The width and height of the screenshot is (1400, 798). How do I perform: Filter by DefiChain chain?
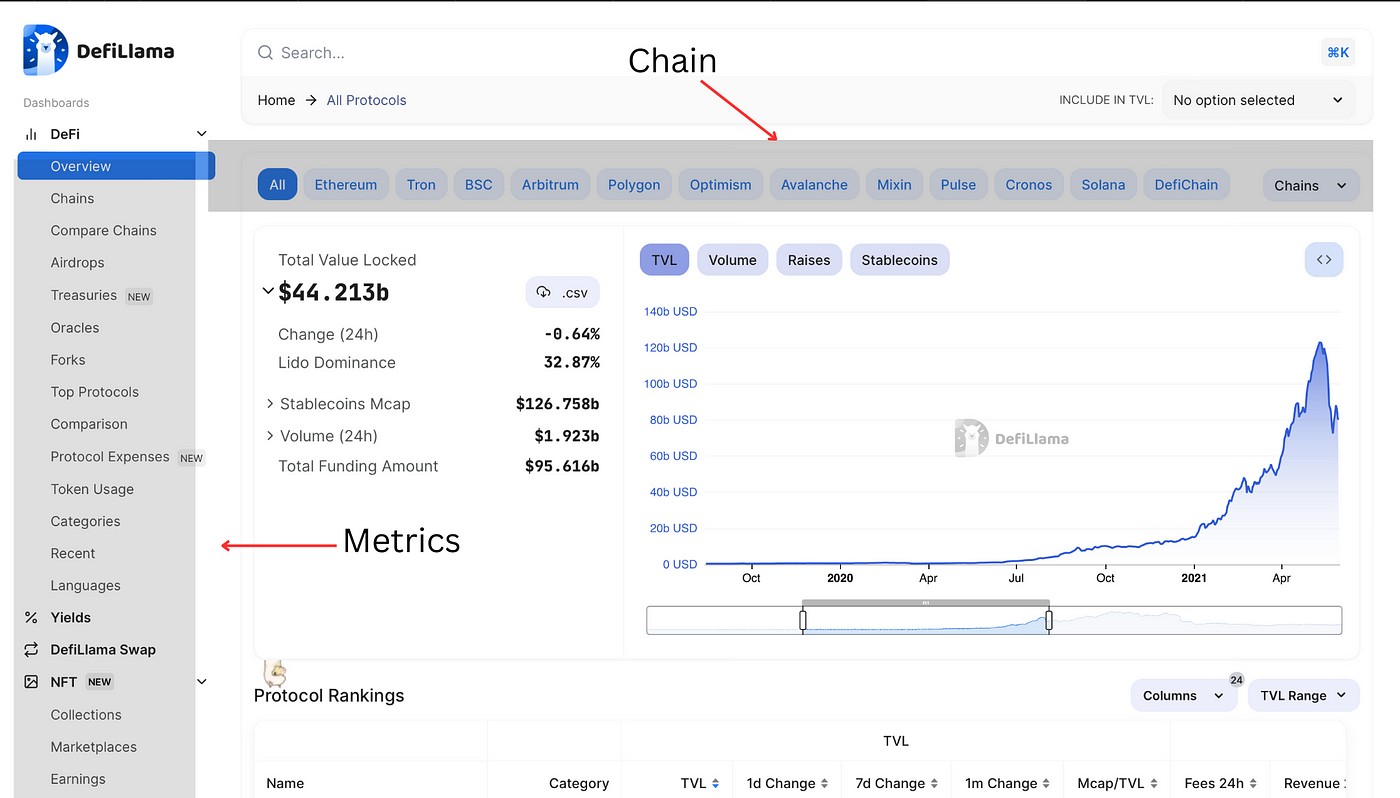point(1186,184)
